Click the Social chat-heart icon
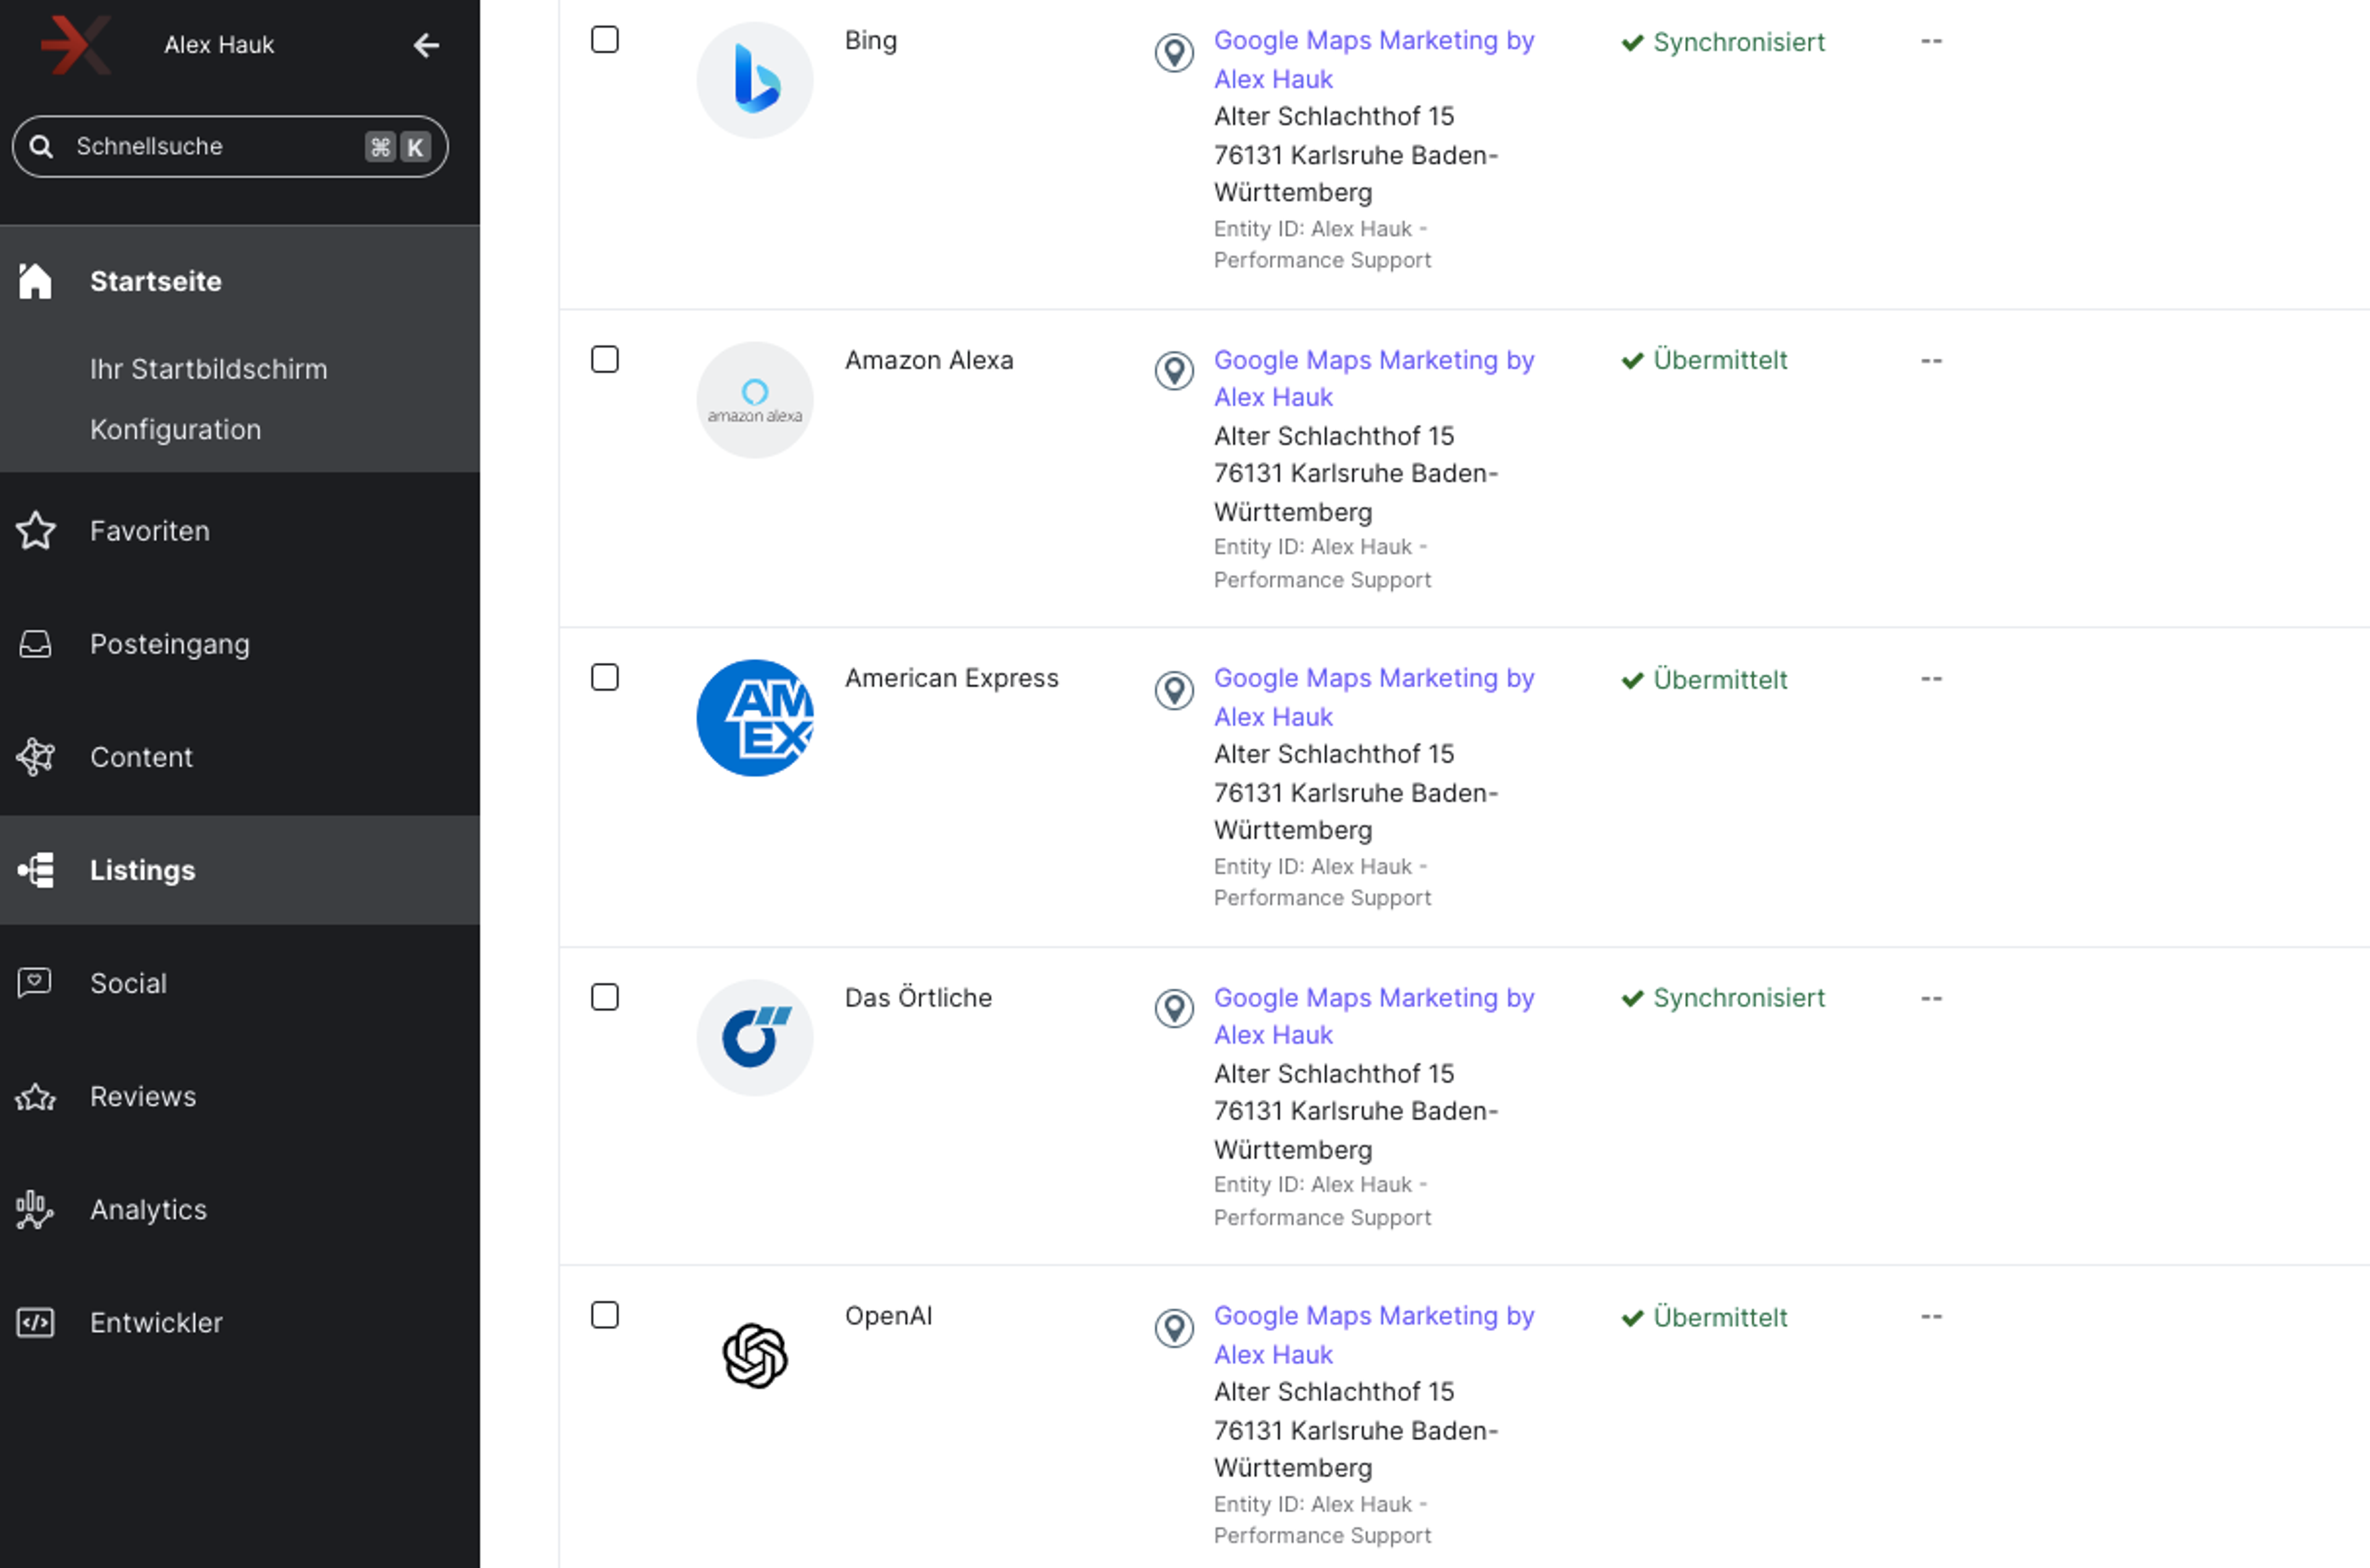The image size is (2370, 1568). (35, 983)
